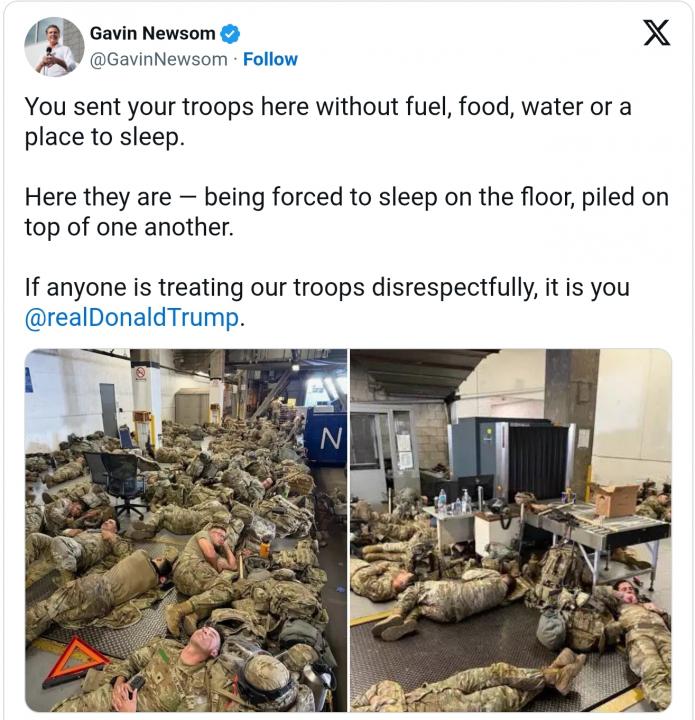View the left photo of sleeping troops

[186, 530]
